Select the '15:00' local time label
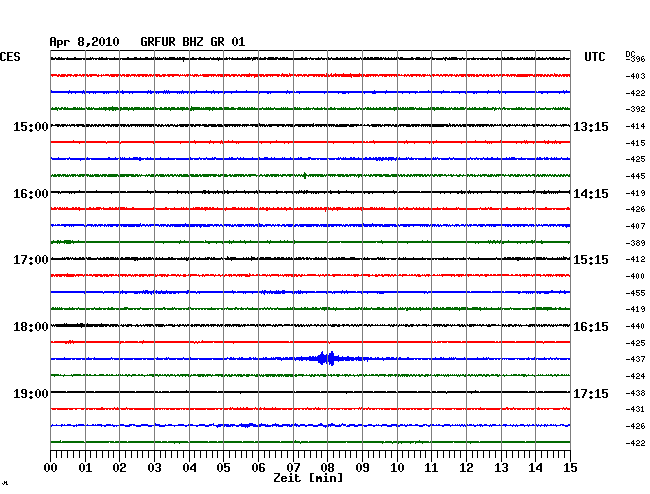This screenshot has width=650, height=494. coord(31,126)
